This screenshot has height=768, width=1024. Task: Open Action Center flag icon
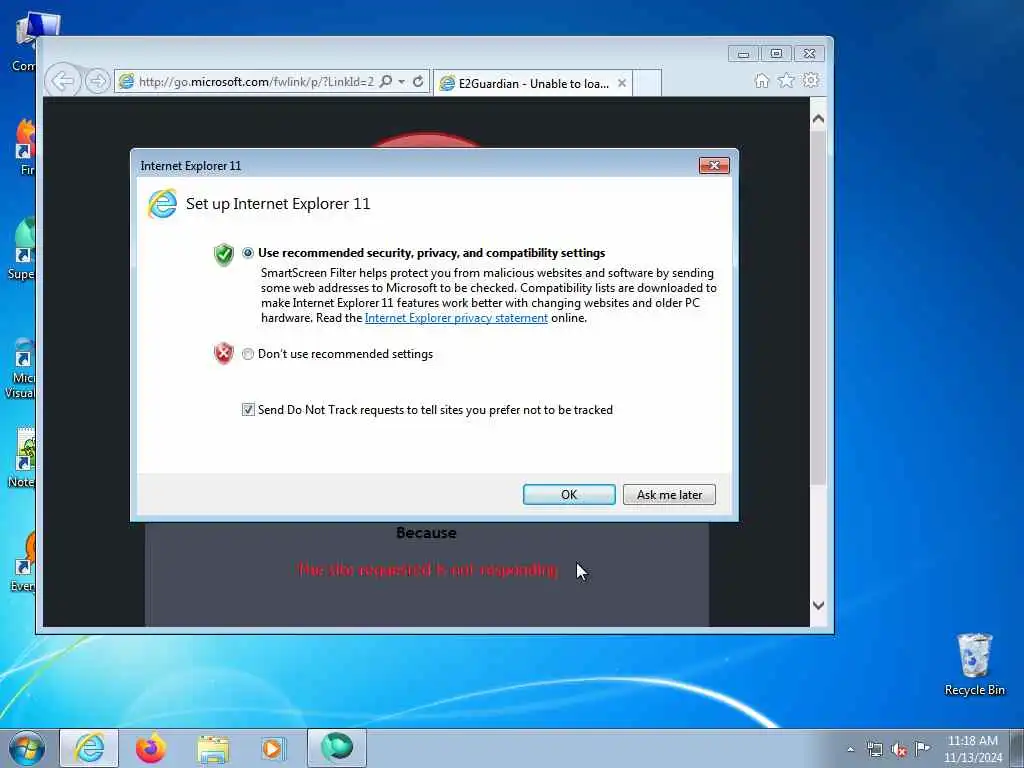click(x=922, y=748)
